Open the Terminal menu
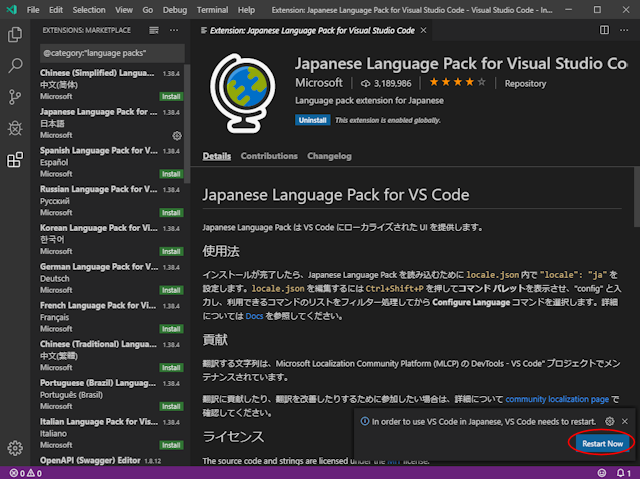 tap(212, 10)
